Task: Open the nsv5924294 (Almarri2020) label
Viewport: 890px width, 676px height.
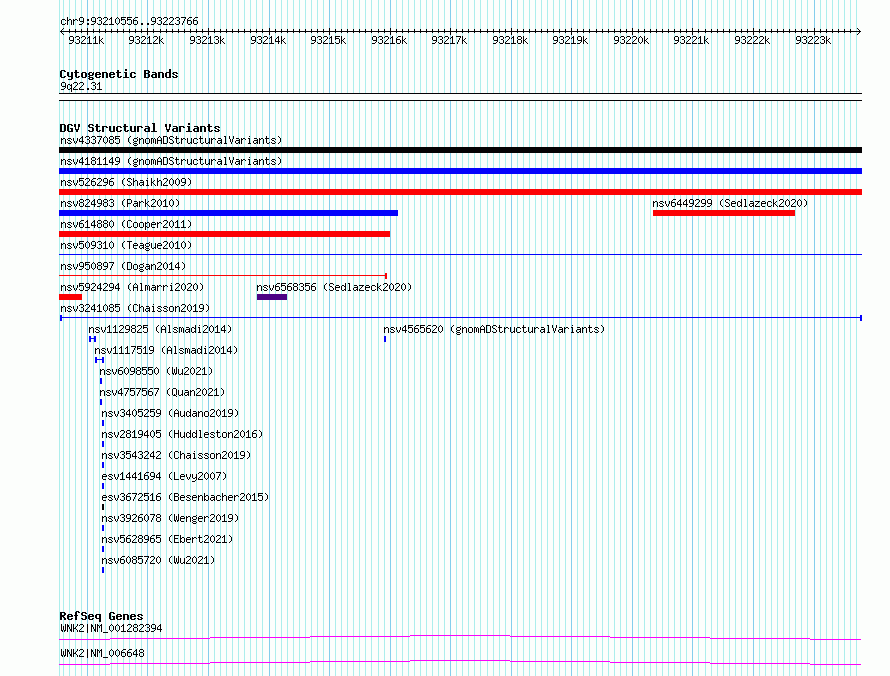Action: 132,287
